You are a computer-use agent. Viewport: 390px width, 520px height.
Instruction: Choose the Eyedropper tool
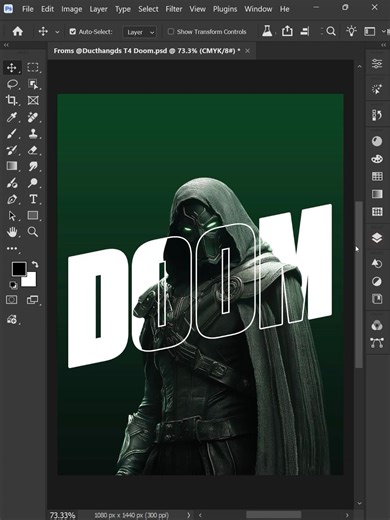(12, 117)
